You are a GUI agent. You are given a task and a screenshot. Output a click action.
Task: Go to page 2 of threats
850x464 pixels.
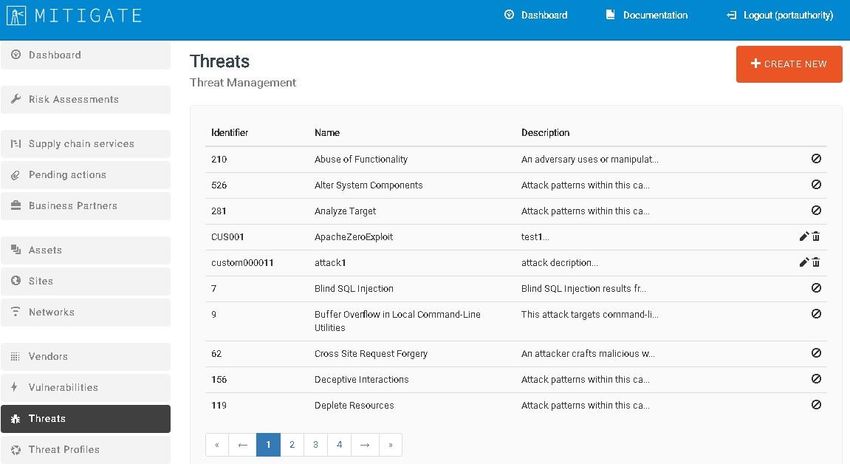pyautogui.click(x=292, y=444)
